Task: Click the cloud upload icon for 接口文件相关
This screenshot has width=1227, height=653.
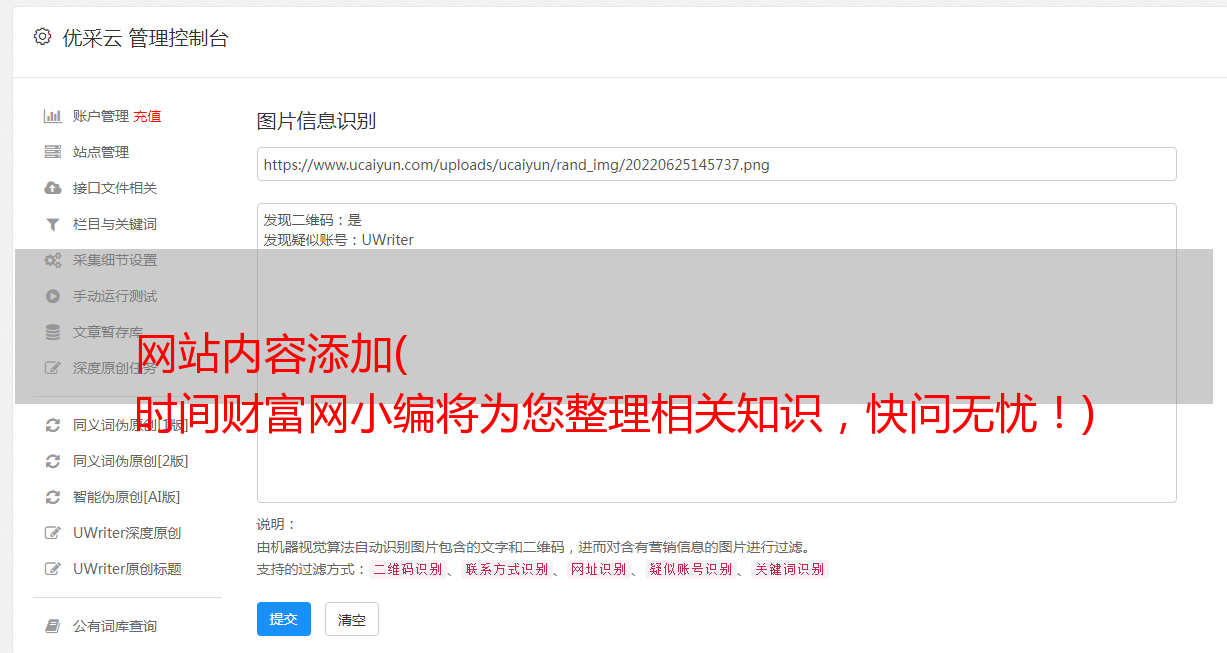Action: (53, 188)
